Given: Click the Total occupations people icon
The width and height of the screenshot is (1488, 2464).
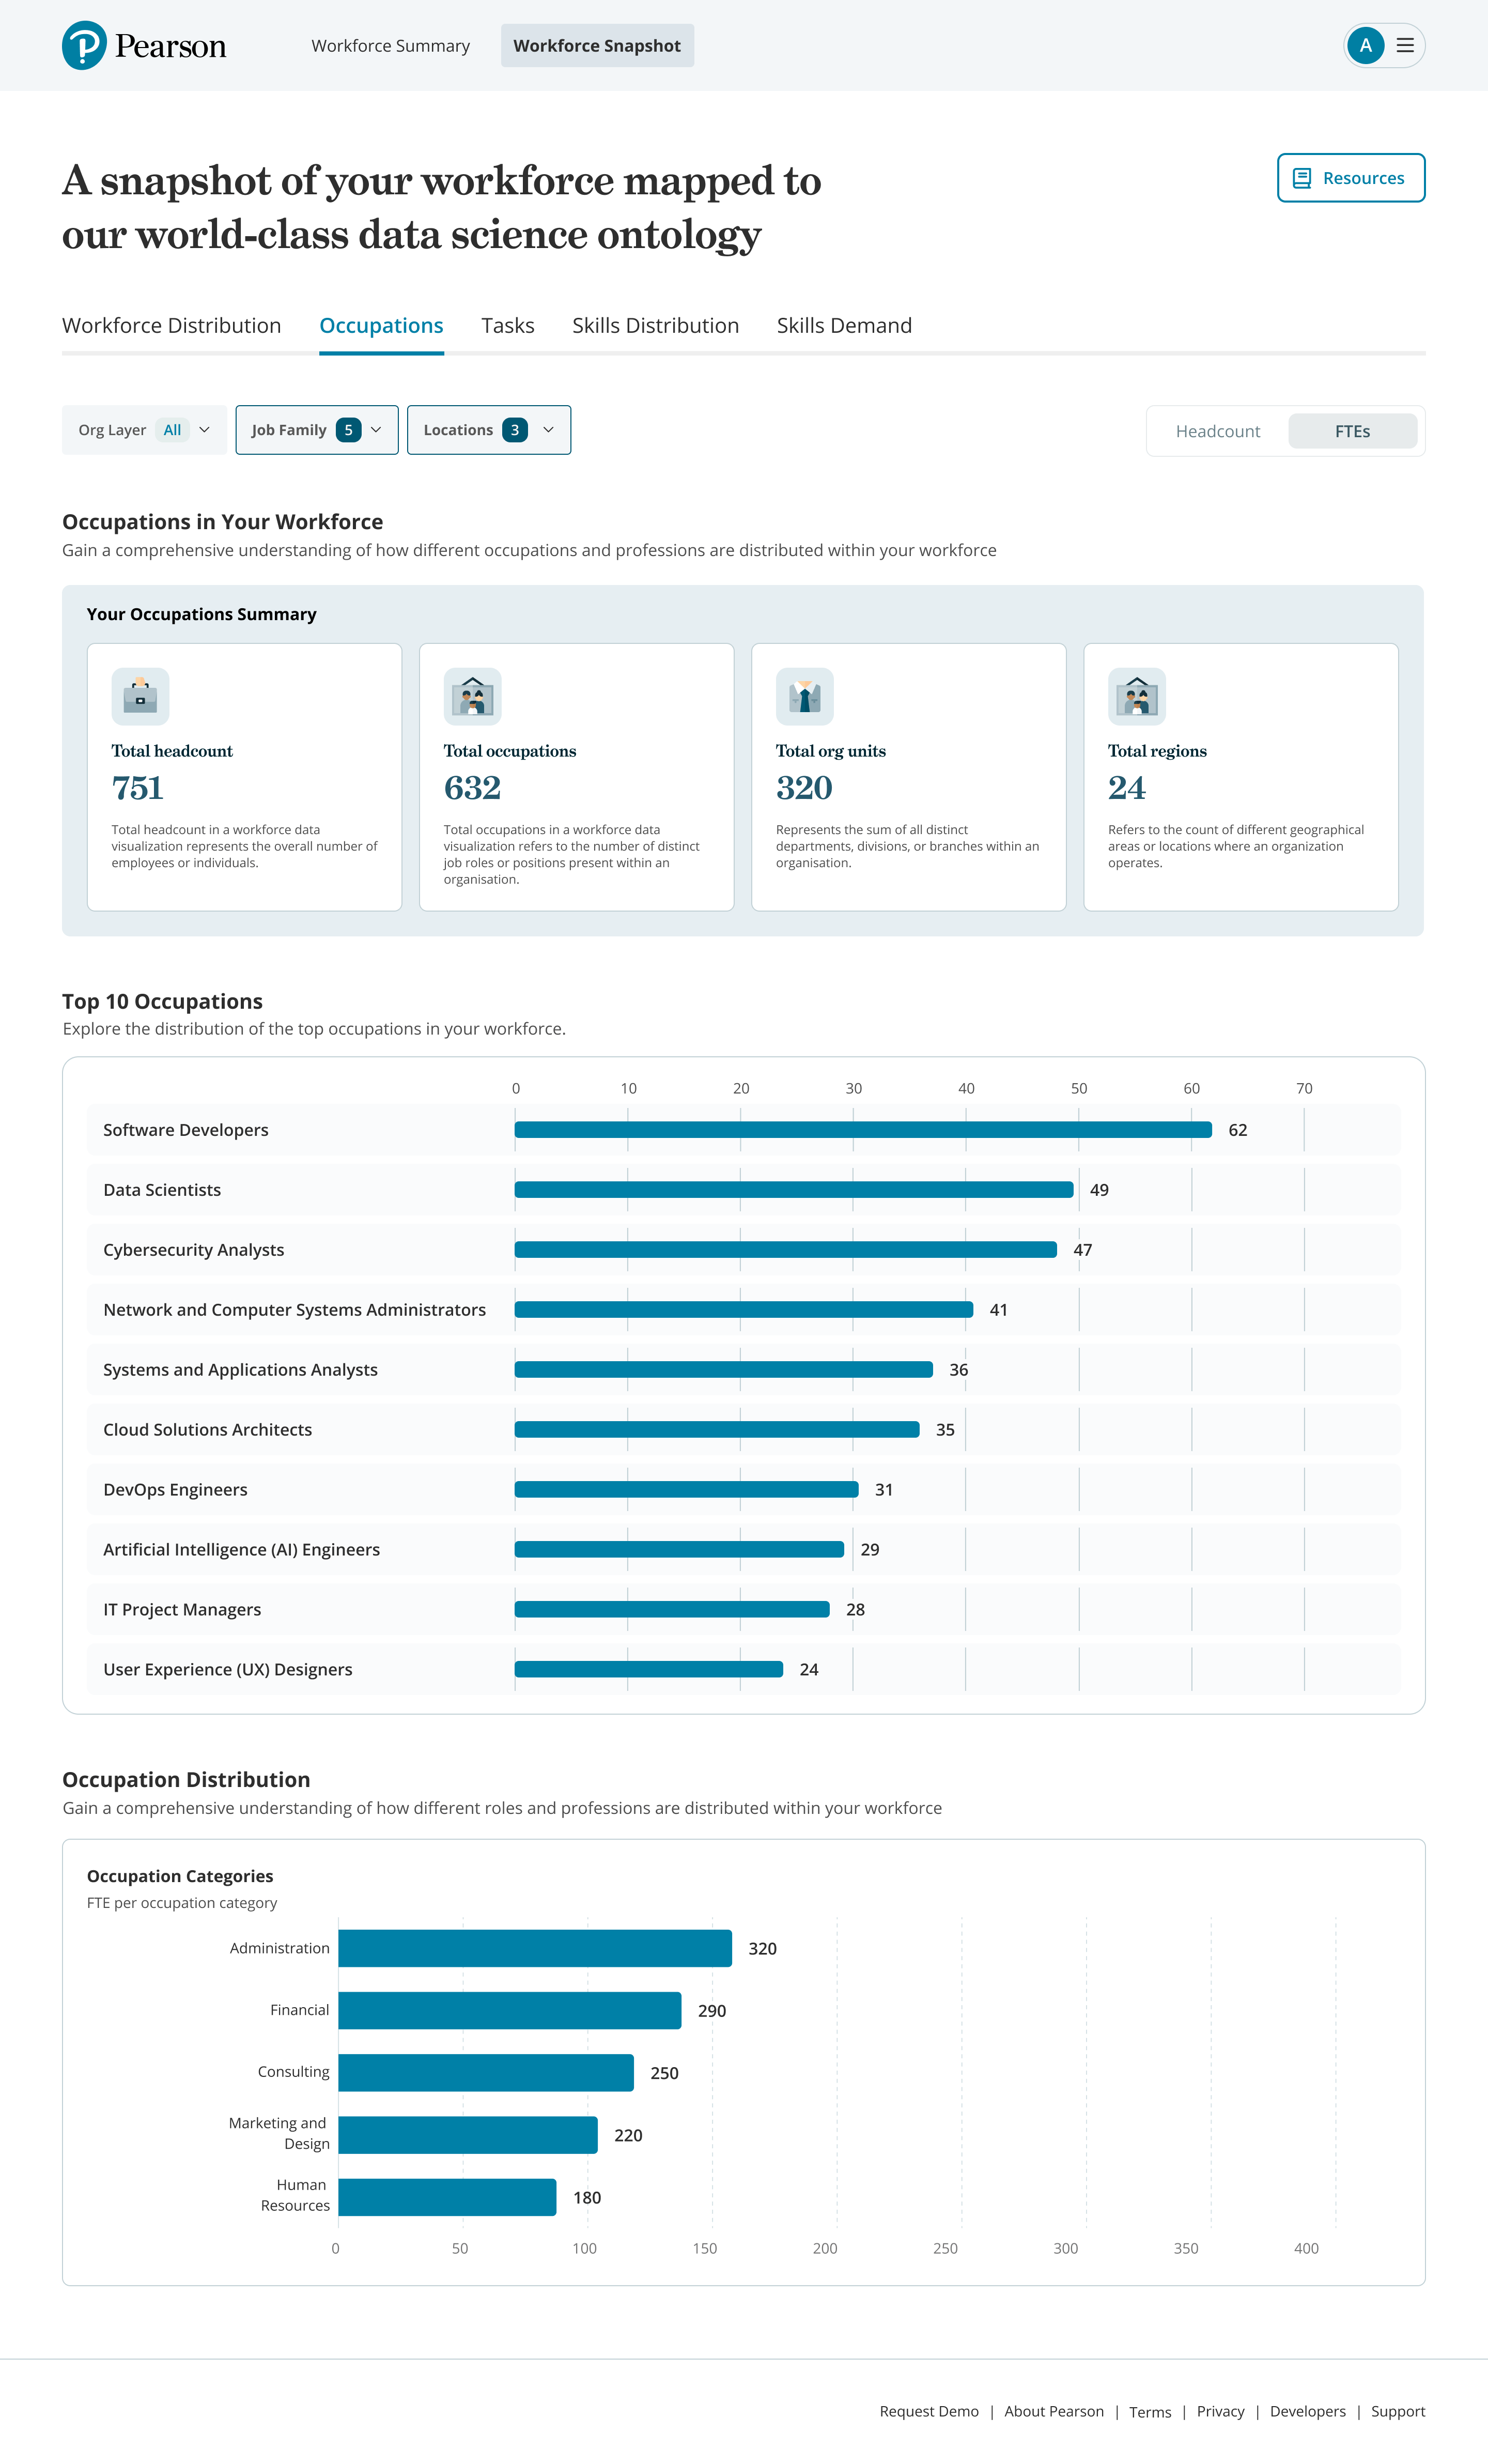Looking at the screenshot, I should [x=472, y=696].
